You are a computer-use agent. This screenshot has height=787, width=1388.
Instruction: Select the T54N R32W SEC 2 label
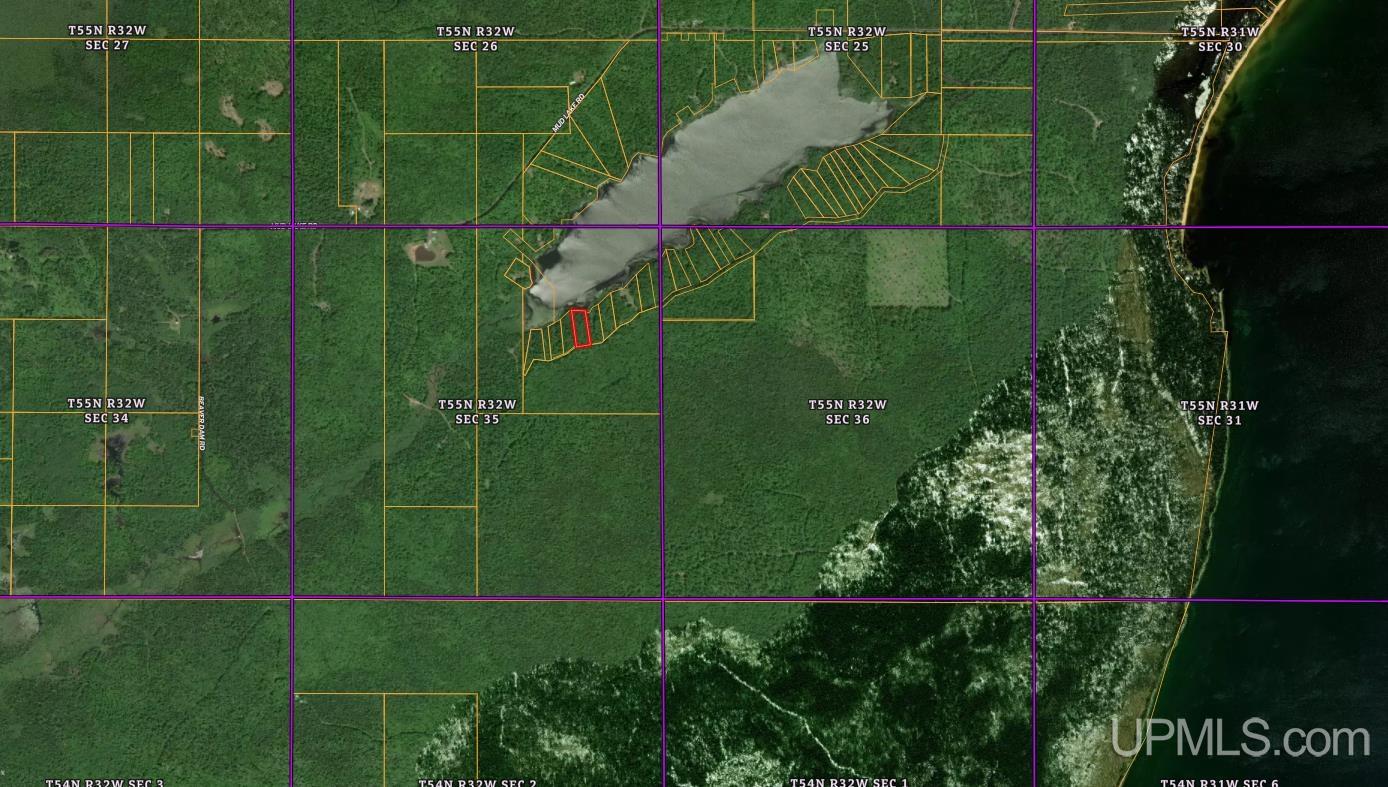click(x=477, y=782)
